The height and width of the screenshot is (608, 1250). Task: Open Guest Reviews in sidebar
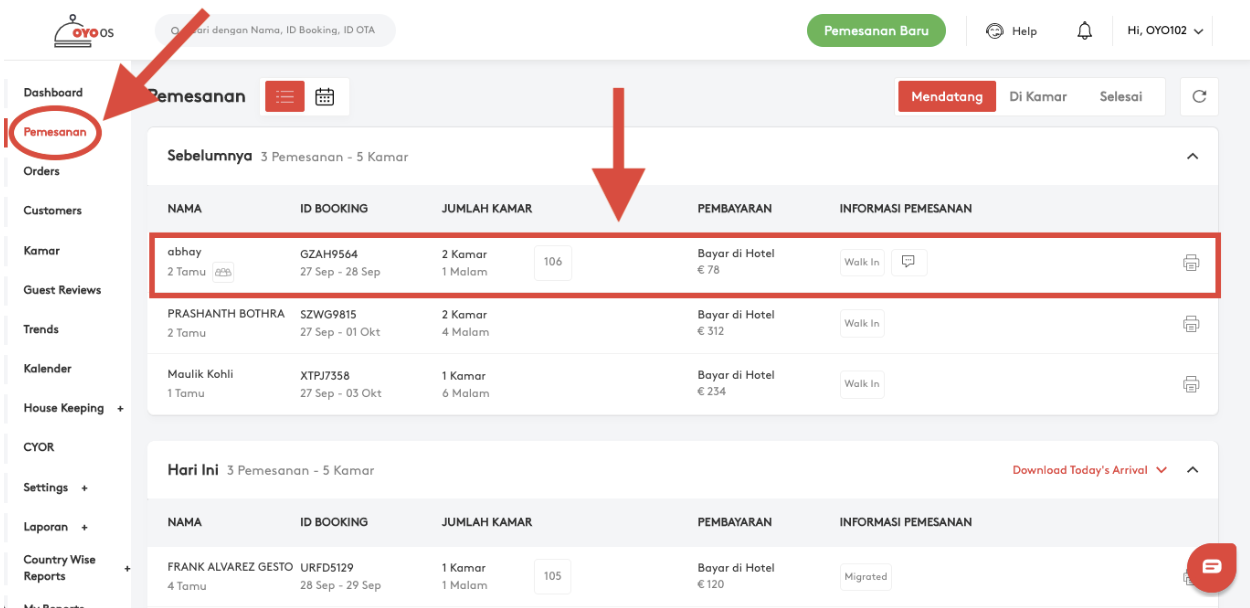pos(62,290)
